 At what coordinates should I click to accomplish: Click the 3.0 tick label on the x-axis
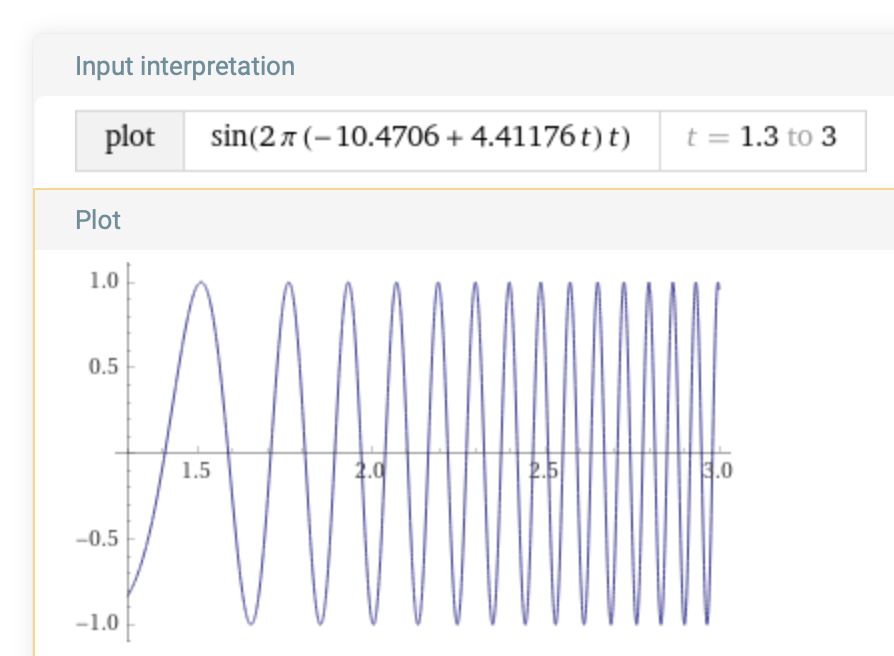coord(717,471)
